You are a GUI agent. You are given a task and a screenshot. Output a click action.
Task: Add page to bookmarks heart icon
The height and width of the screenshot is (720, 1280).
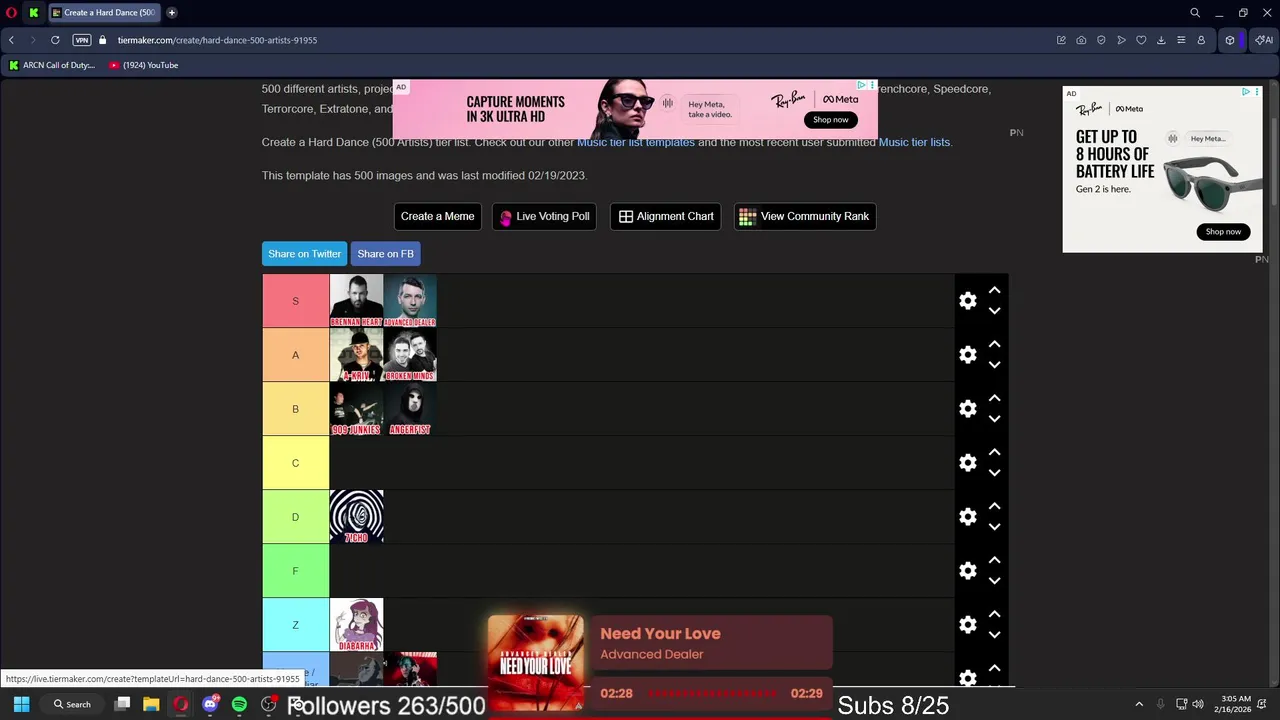click(1141, 40)
